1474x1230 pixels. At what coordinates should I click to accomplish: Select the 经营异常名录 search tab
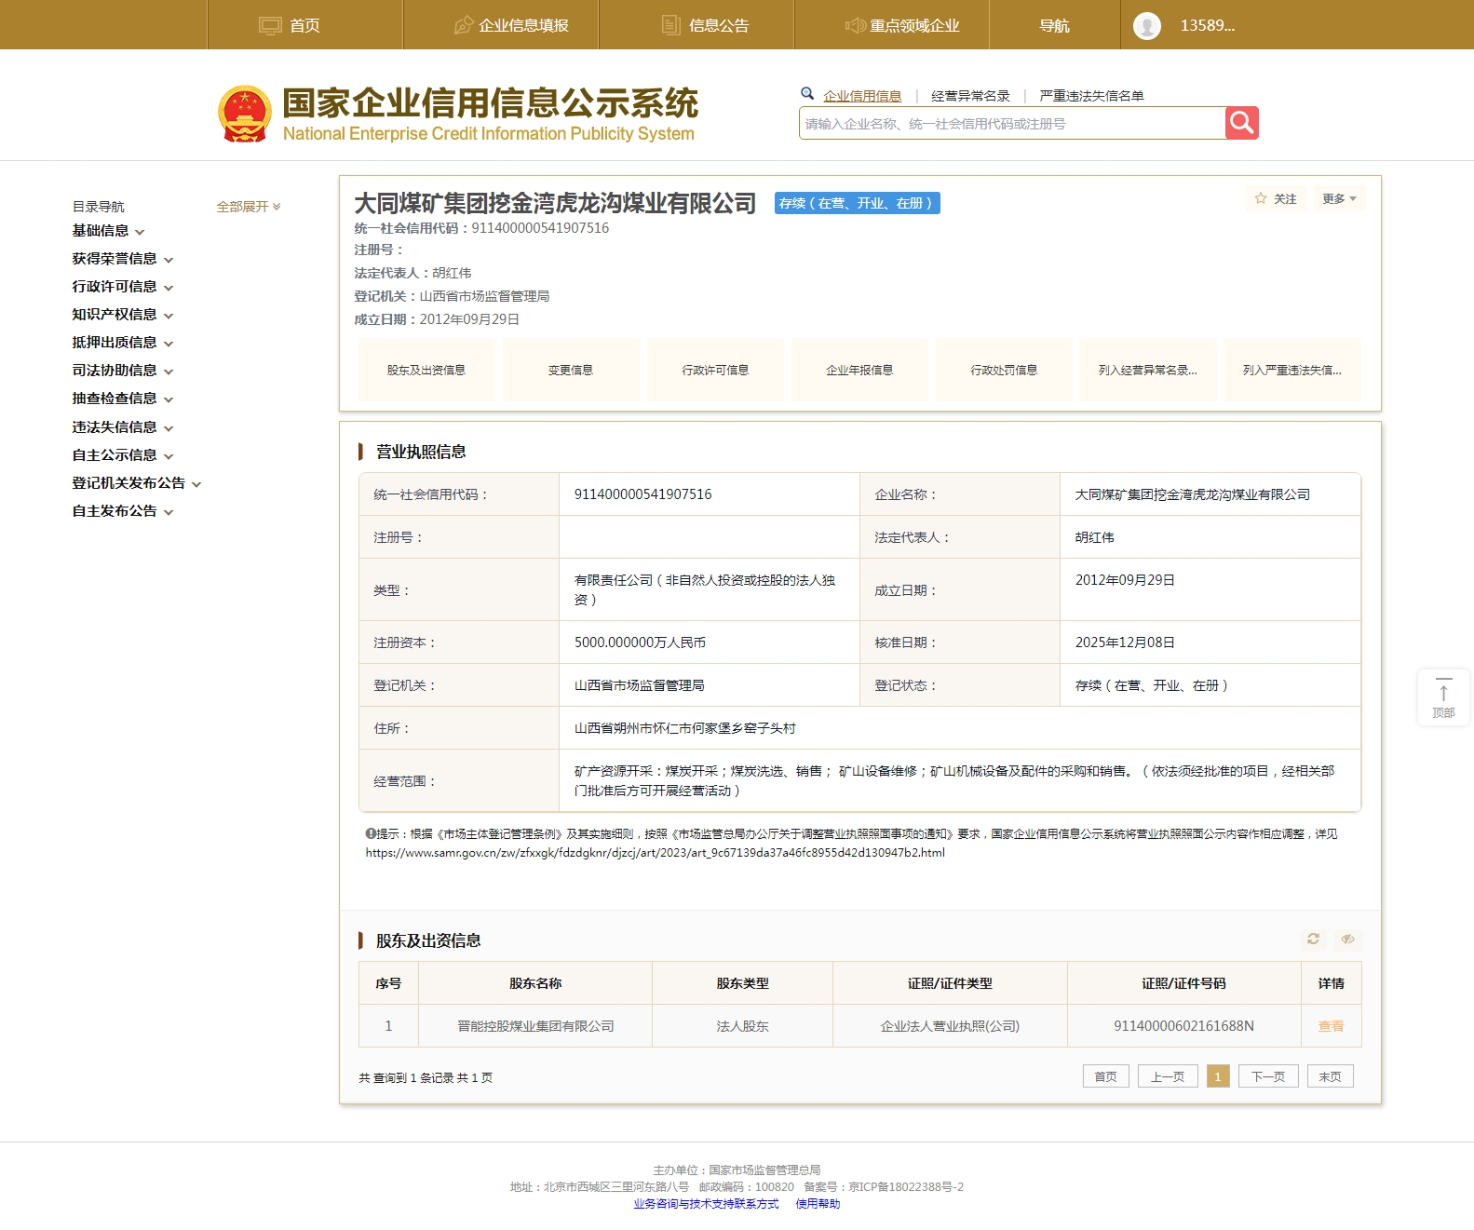[971, 96]
